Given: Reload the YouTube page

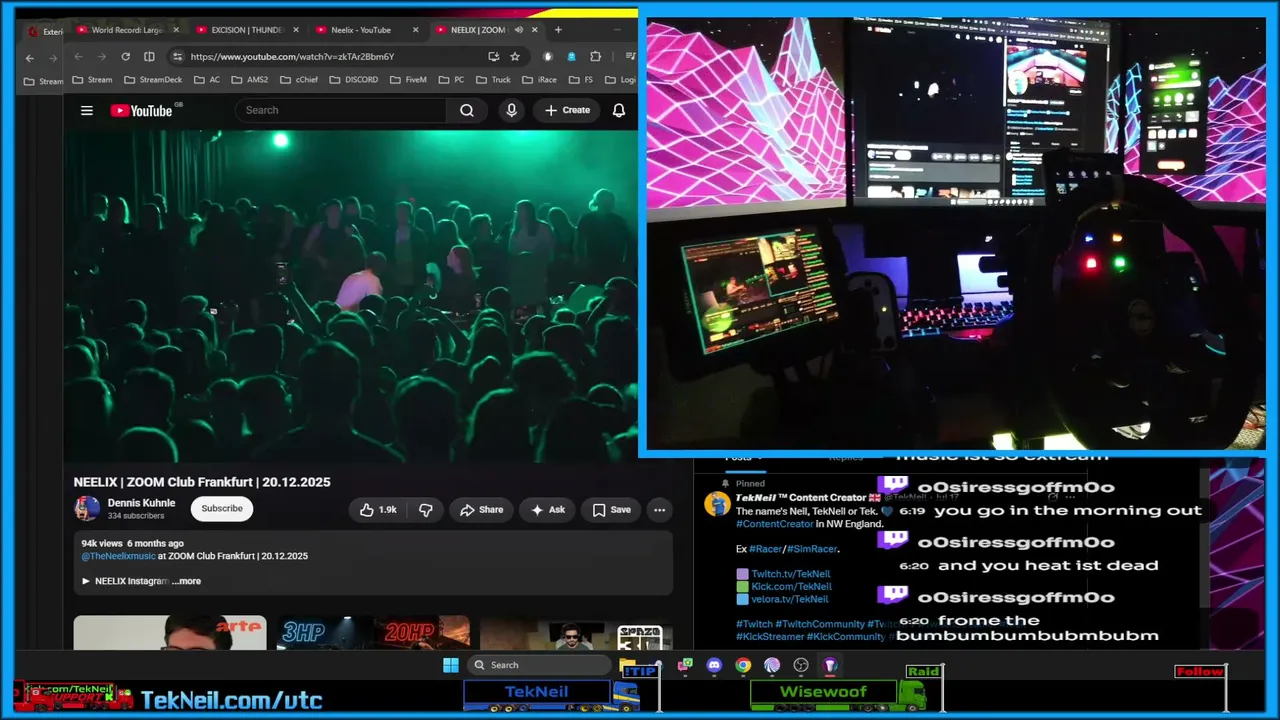Looking at the screenshot, I should 125,57.
